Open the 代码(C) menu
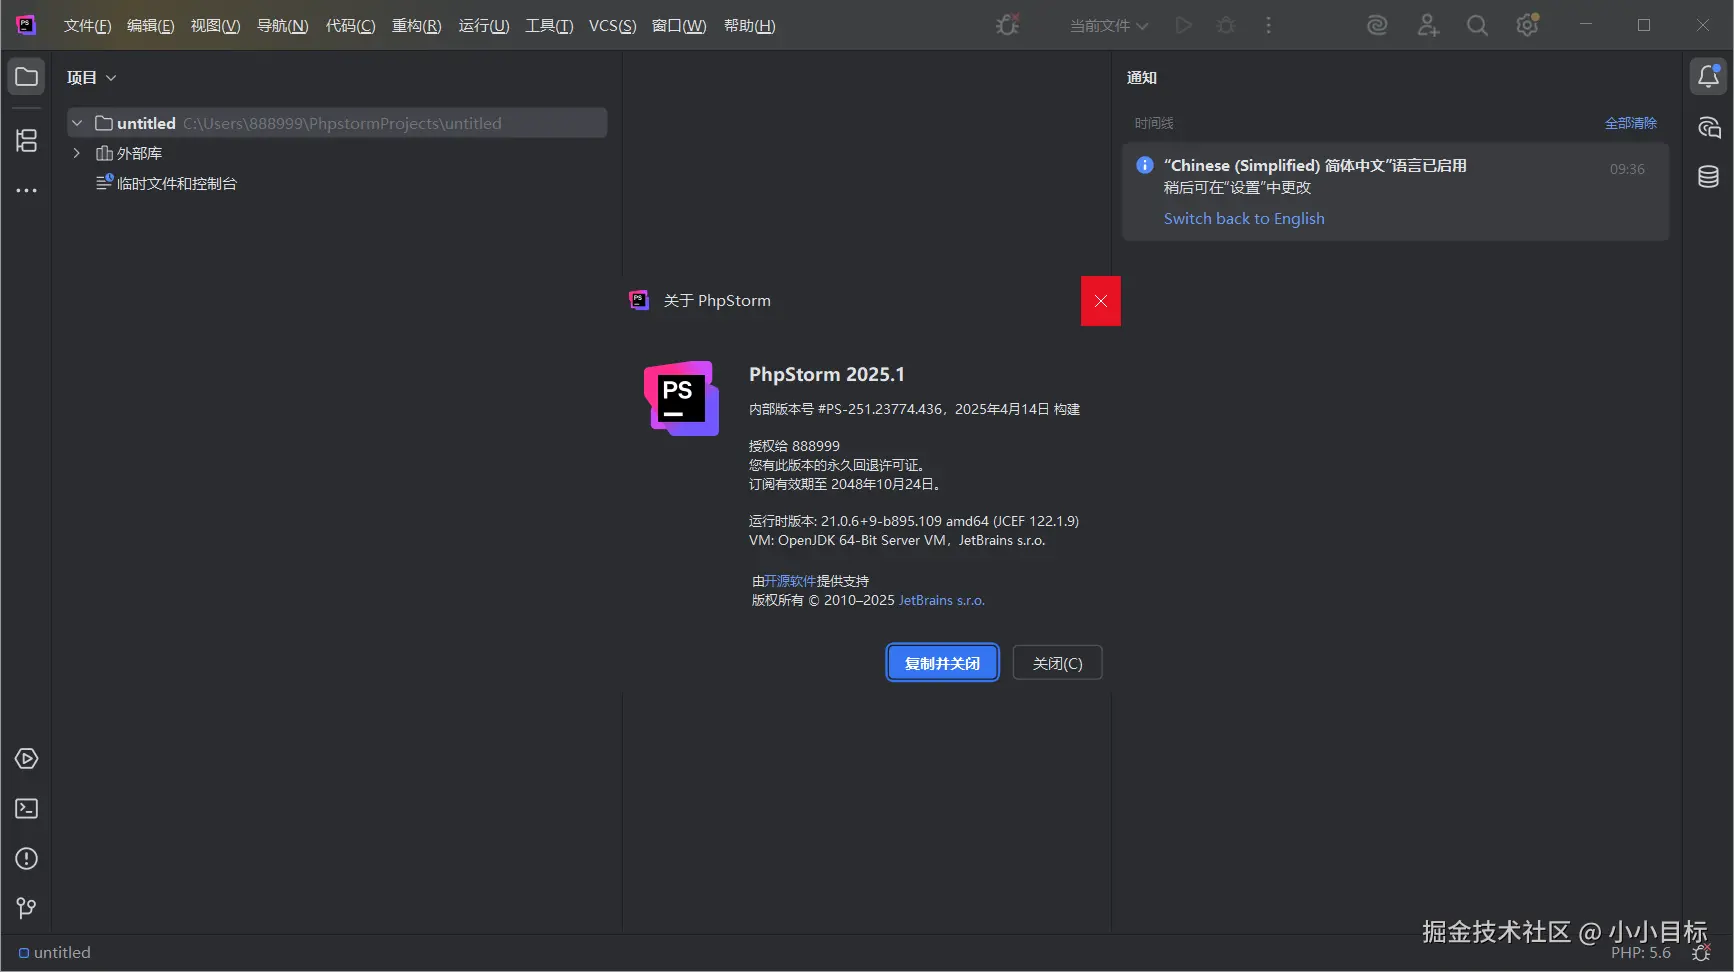1734x972 pixels. tap(351, 26)
